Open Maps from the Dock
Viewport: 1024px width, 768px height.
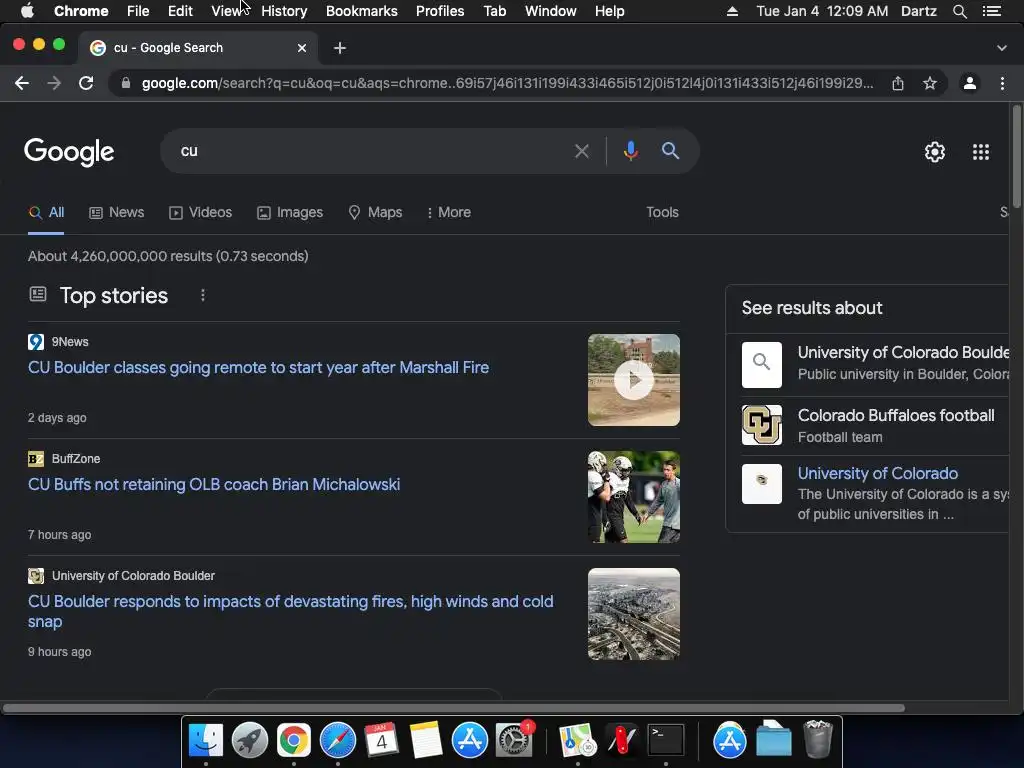coord(578,740)
